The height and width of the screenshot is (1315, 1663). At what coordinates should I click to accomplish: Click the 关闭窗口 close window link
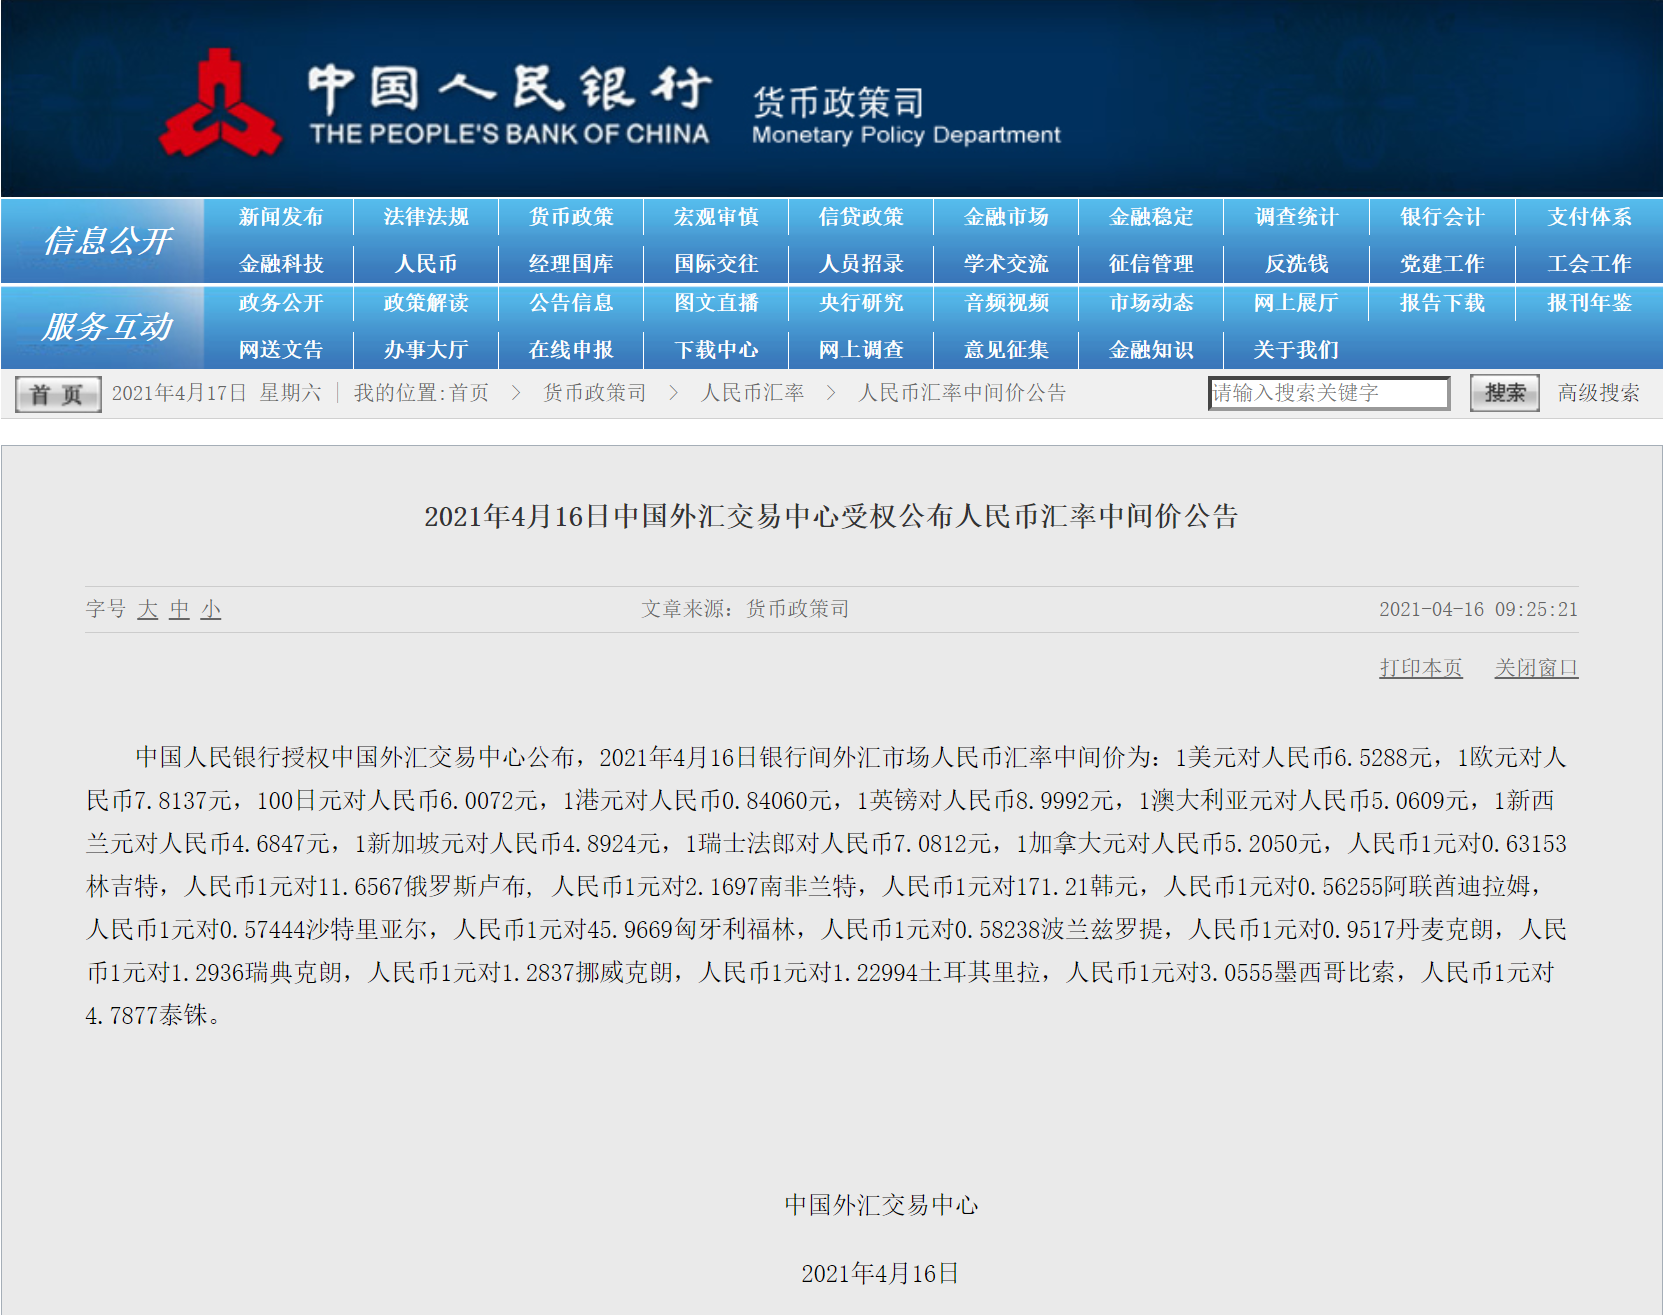tap(1536, 668)
